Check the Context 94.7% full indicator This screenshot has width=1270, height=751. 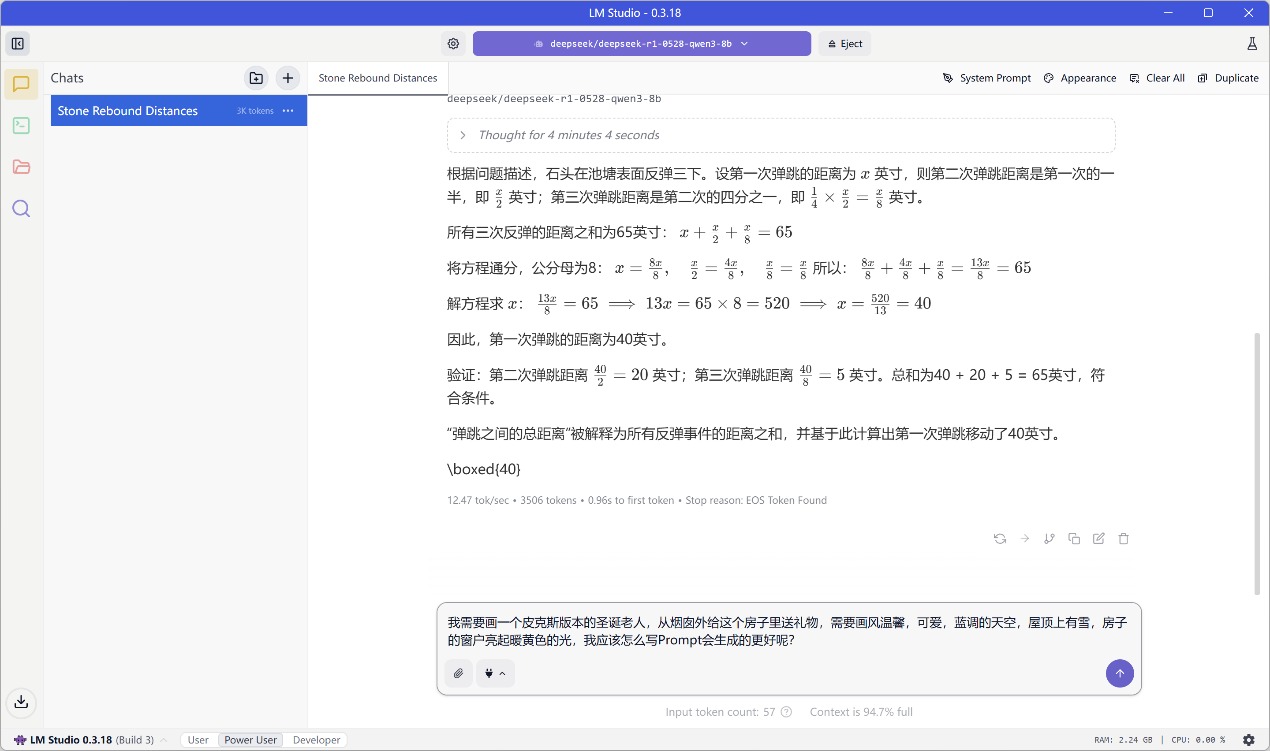[x=861, y=711]
